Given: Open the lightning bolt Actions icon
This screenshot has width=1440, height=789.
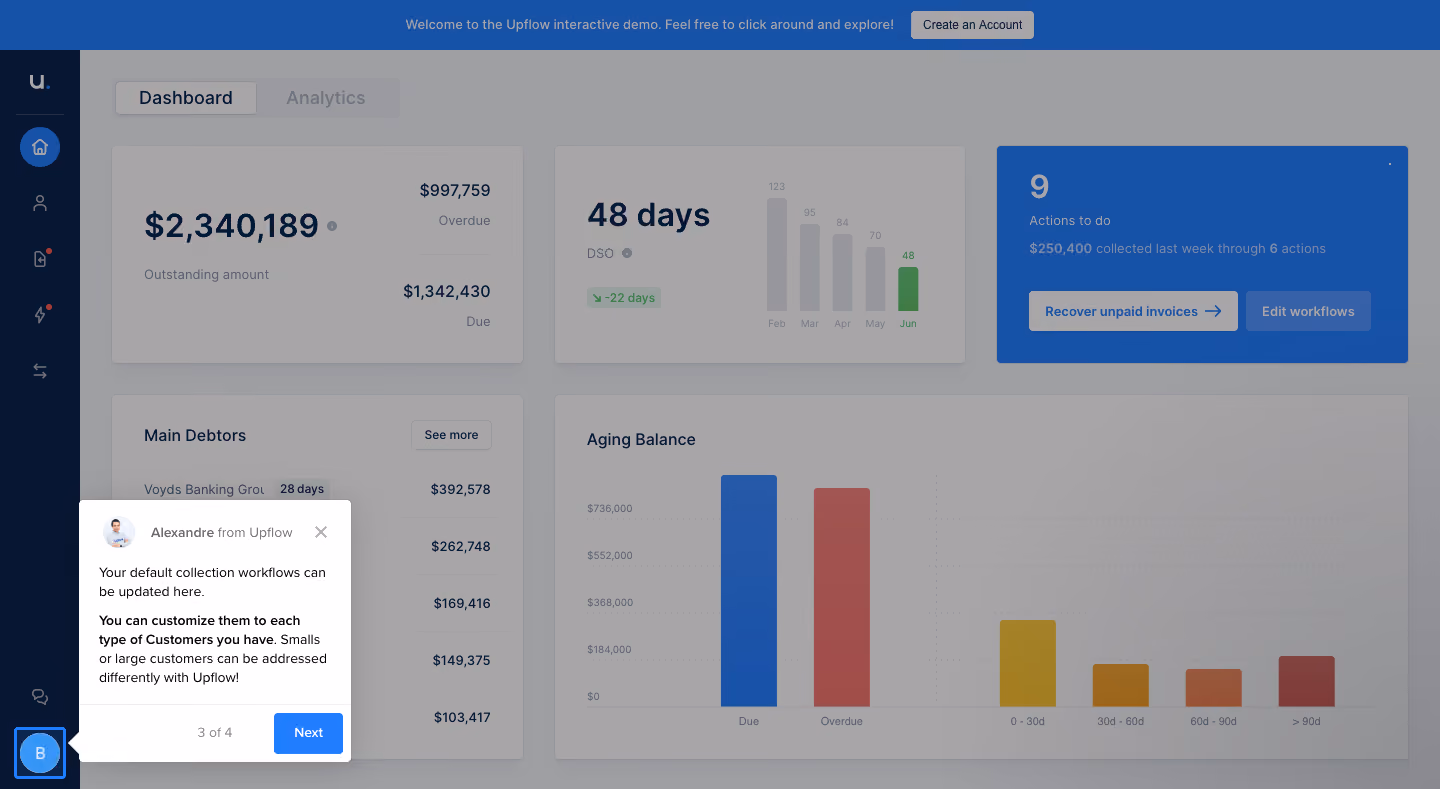Looking at the screenshot, I should click(40, 315).
